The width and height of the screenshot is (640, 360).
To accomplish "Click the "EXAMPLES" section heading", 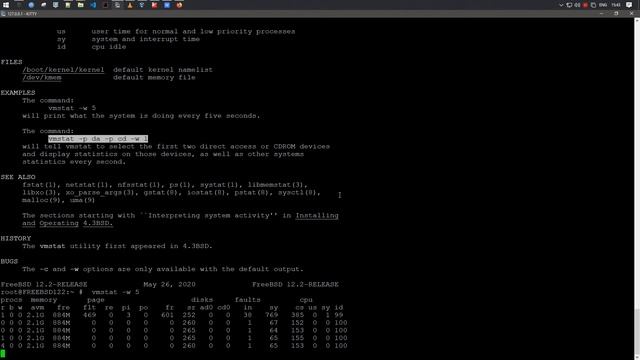I will [x=18, y=93].
